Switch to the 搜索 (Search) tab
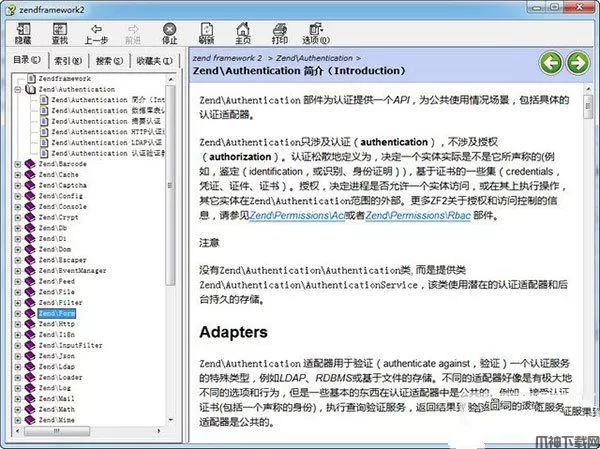Image resolution: width=600 pixels, height=449 pixels. coord(109,61)
